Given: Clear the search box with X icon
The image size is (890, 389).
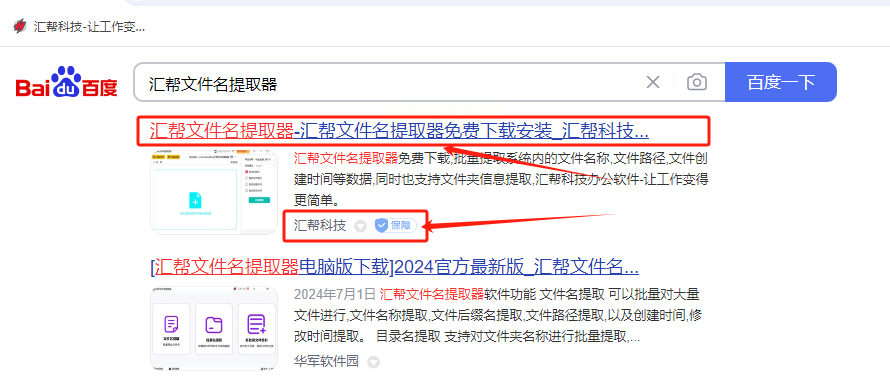Looking at the screenshot, I should (653, 82).
